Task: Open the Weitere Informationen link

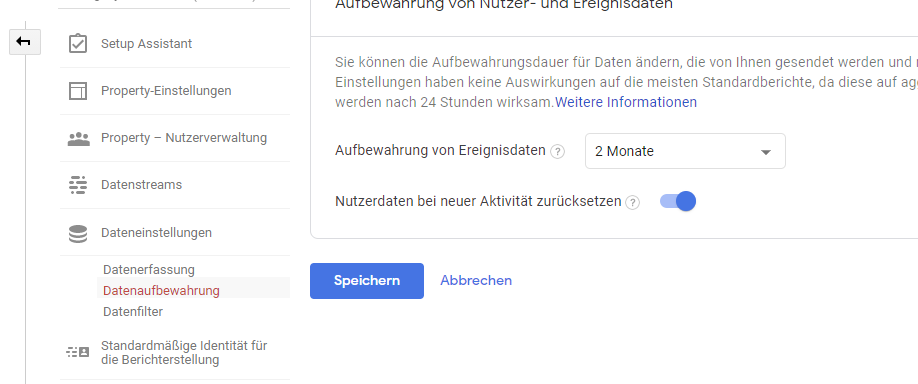Action: click(626, 102)
